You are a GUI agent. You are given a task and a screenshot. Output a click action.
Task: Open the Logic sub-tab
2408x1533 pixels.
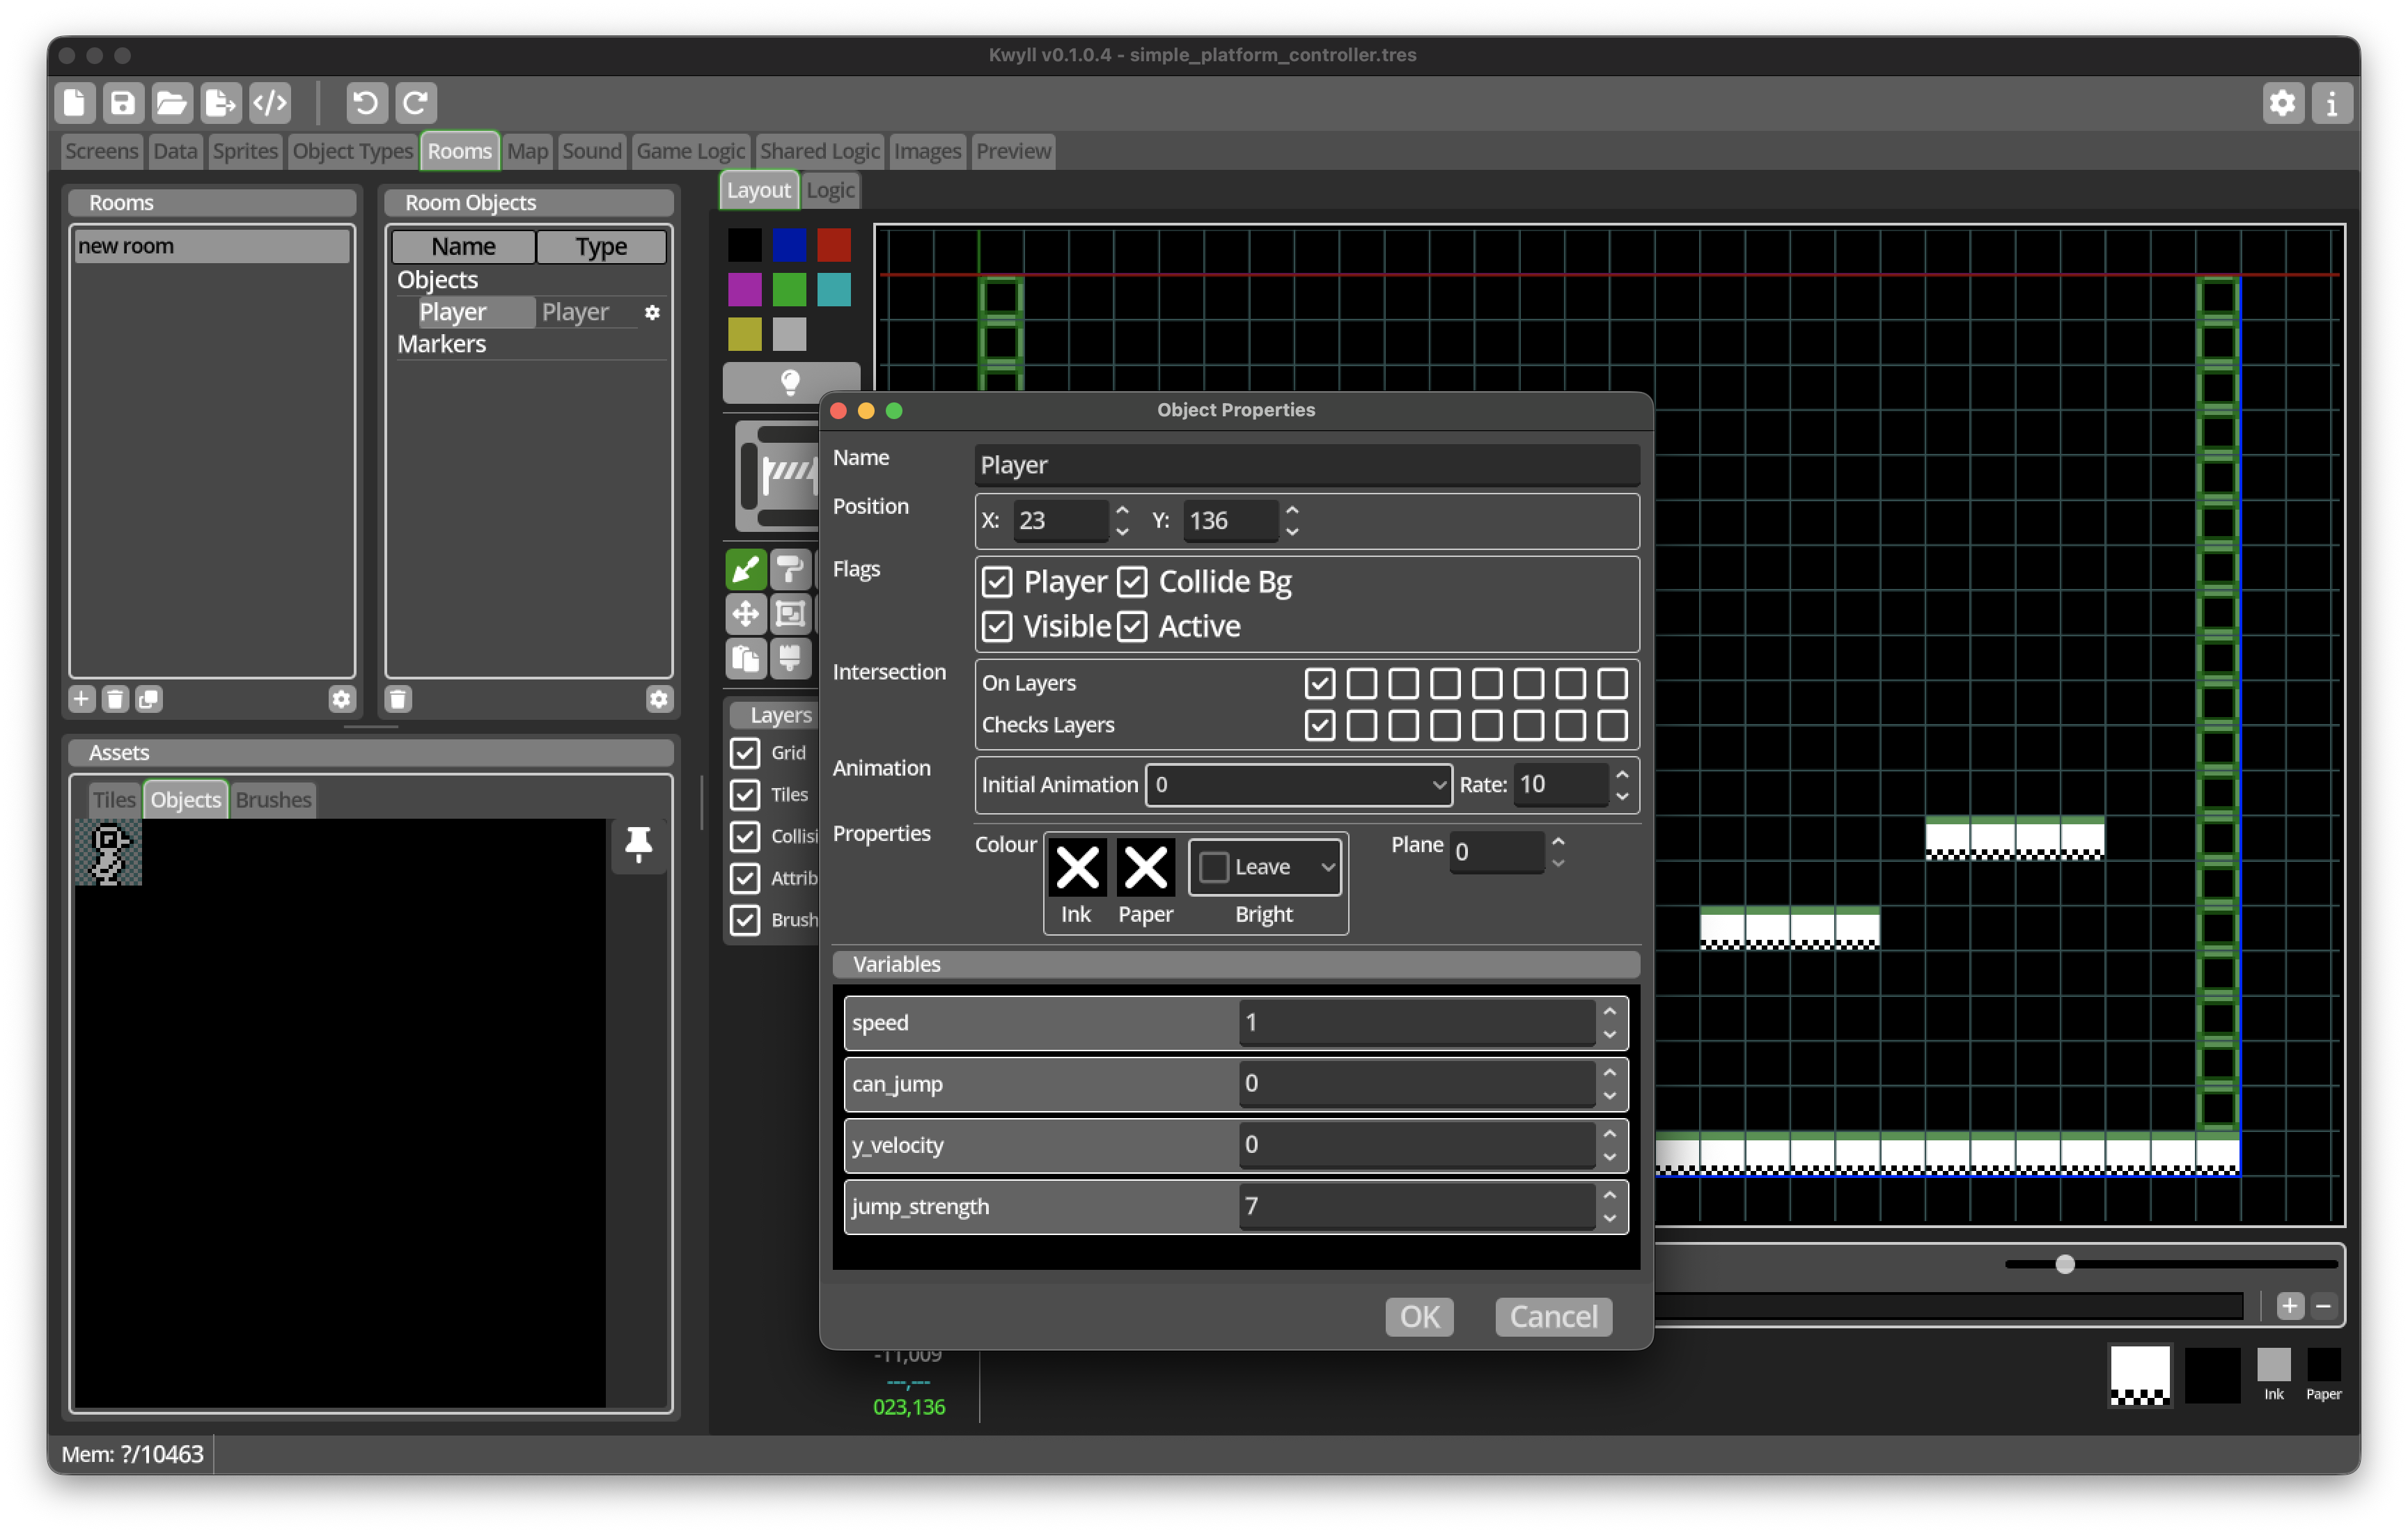pos(830,190)
